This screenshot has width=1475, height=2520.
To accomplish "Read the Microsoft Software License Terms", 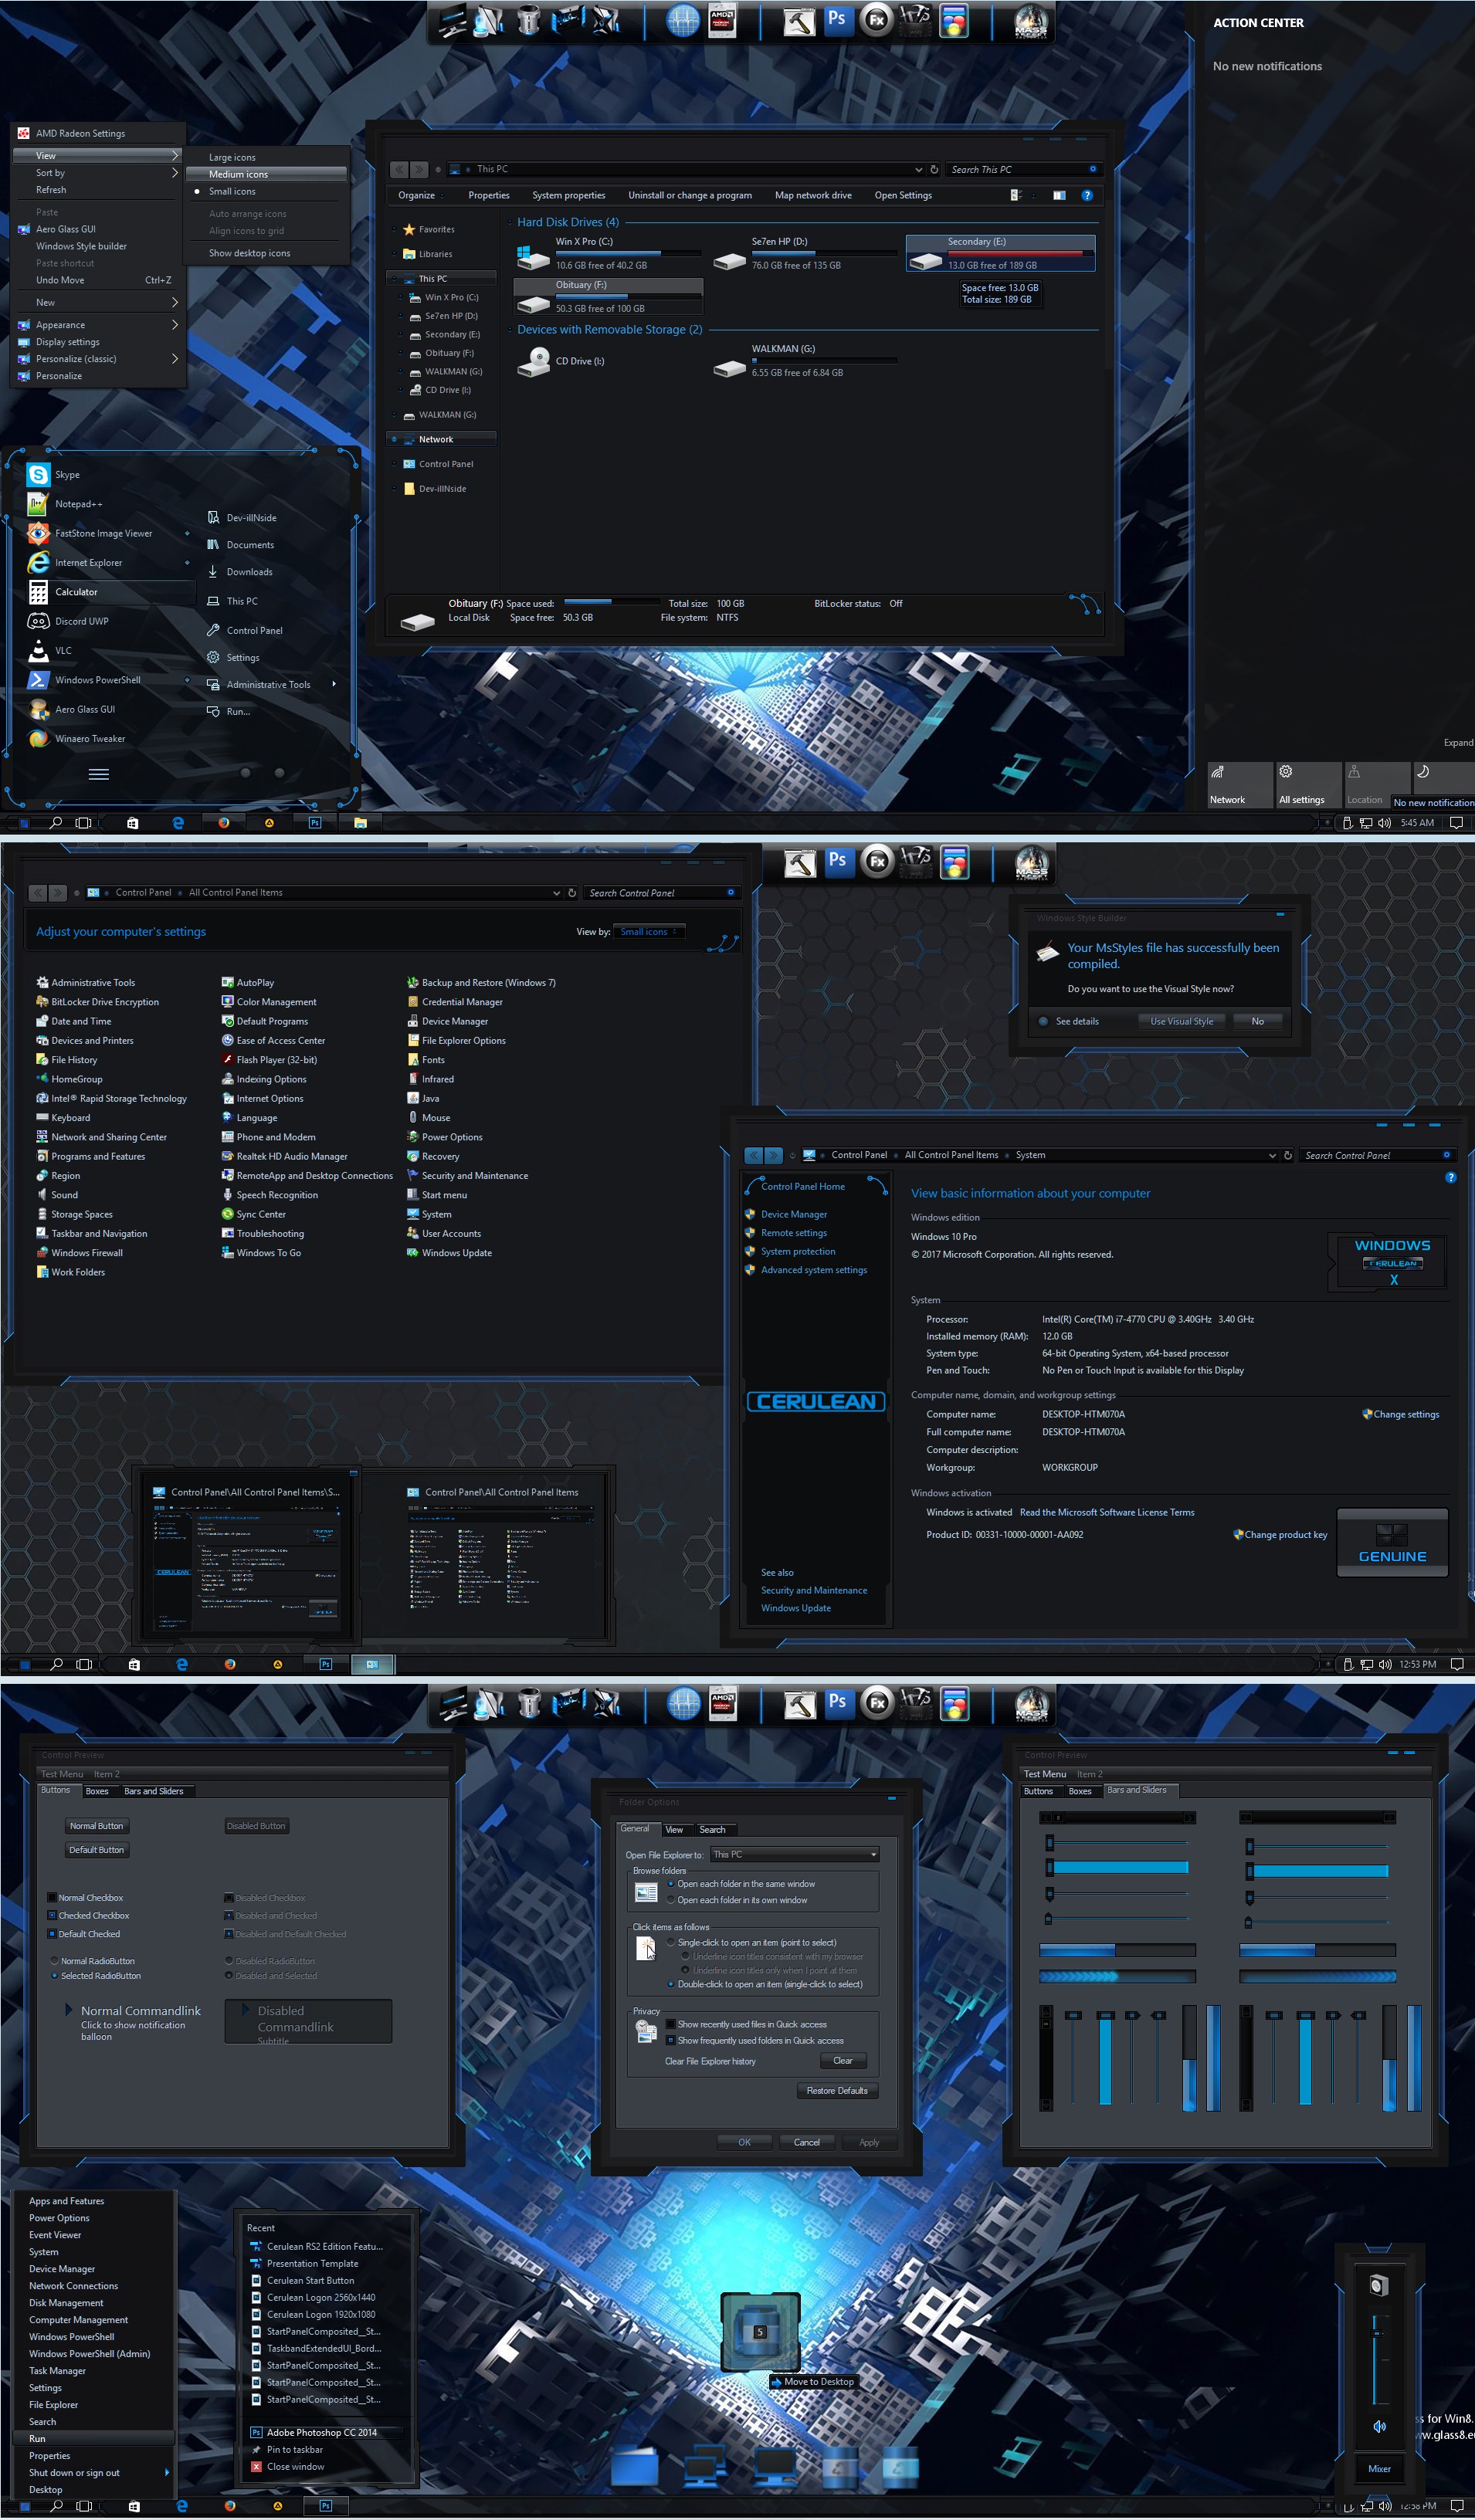I will (x=1107, y=1512).
